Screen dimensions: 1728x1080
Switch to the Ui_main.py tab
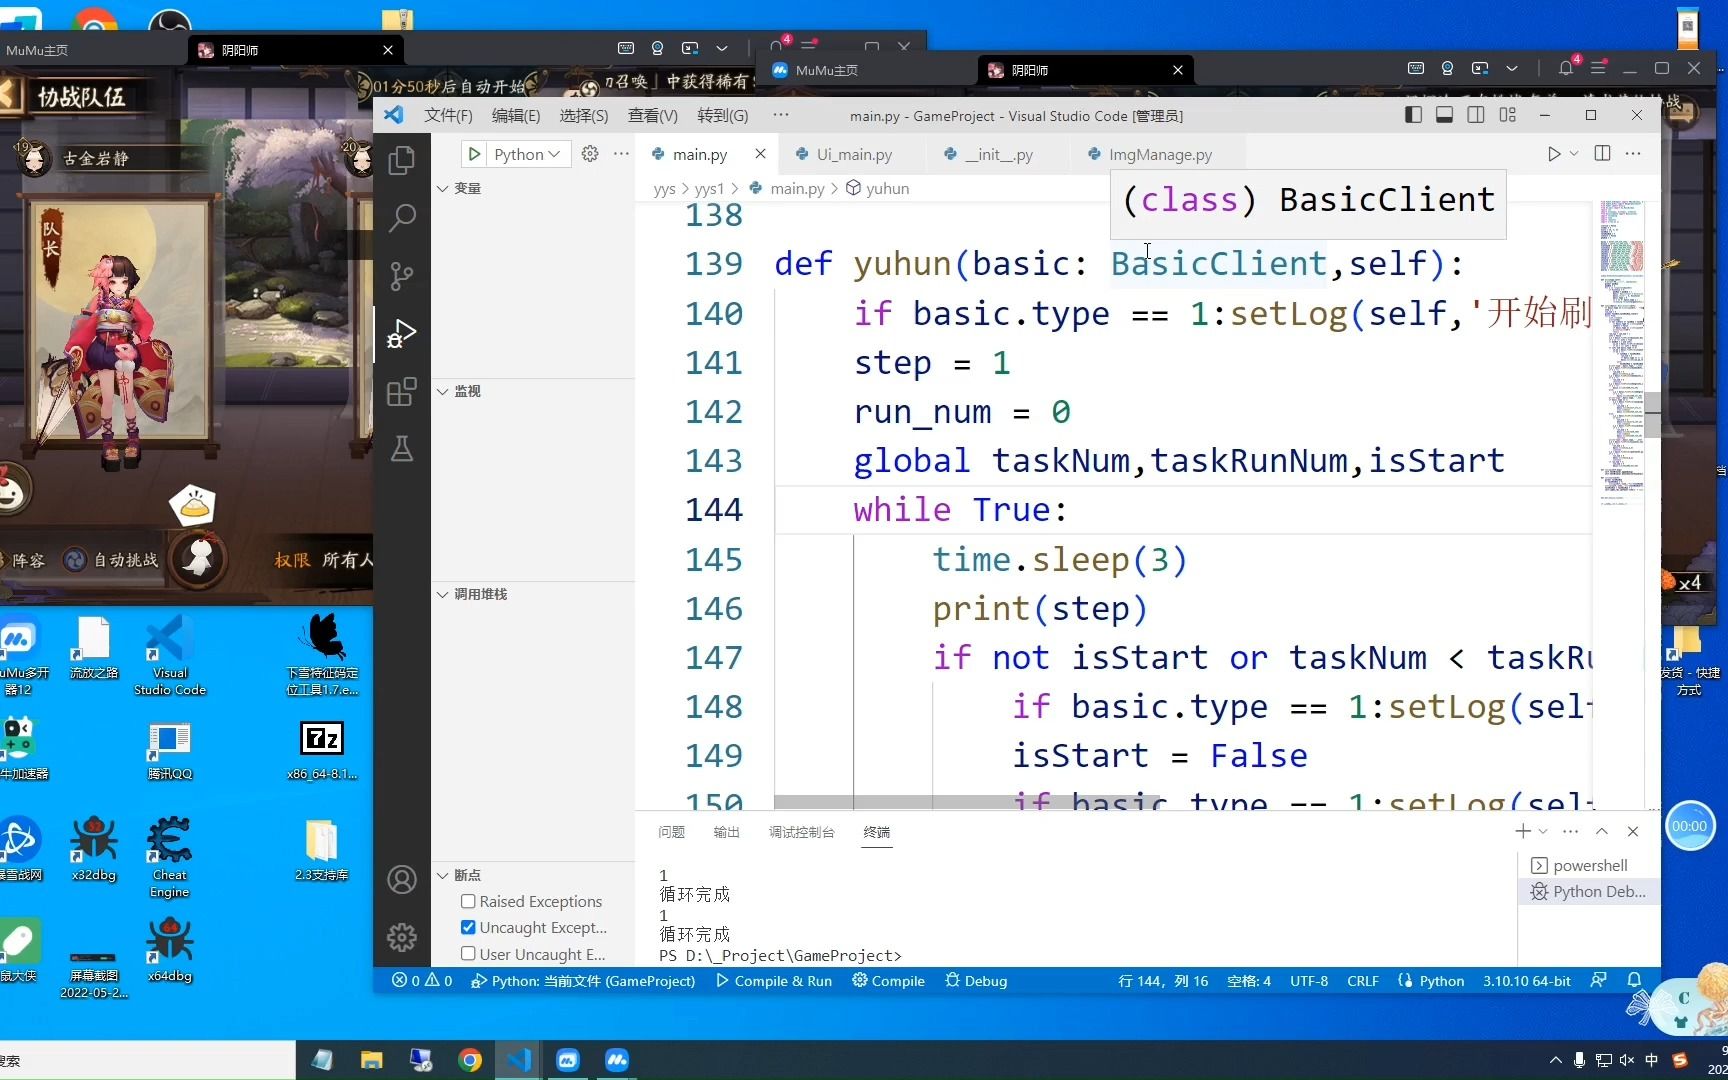(x=855, y=154)
